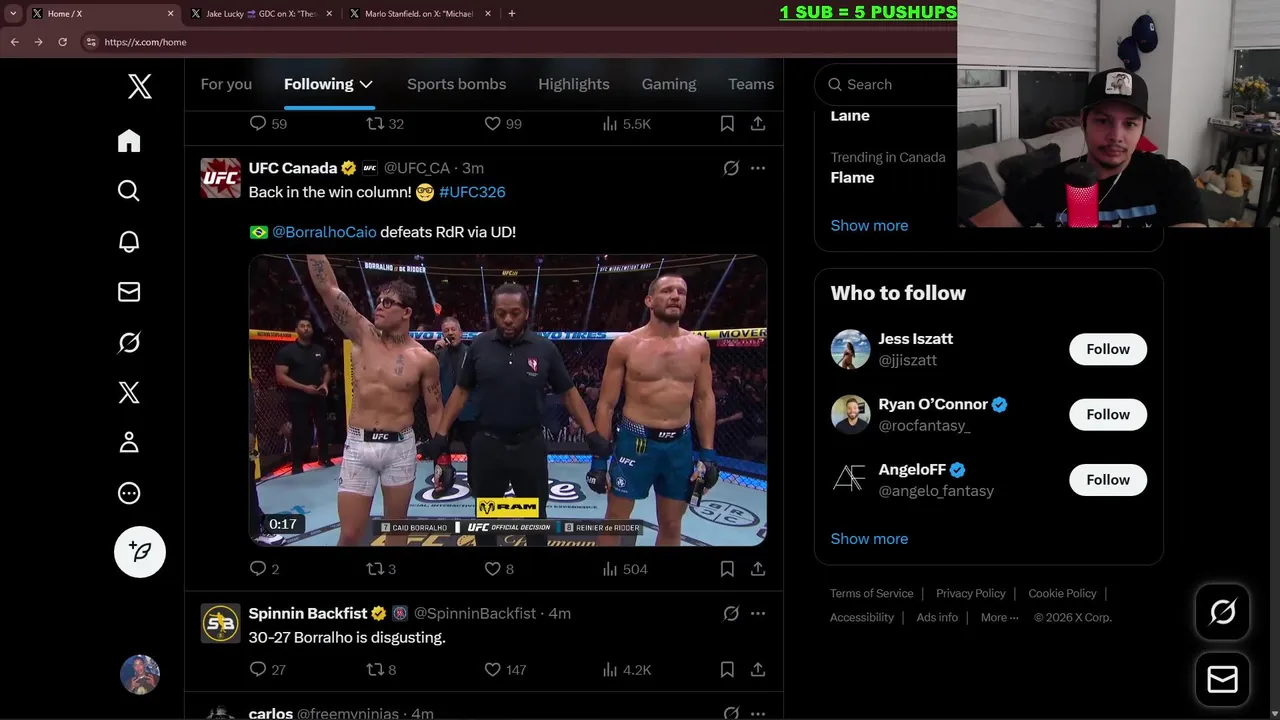This screenshot has width=1280, height=720.
Task: Open More options circle in sidebar
Action: tap(129, 493)
